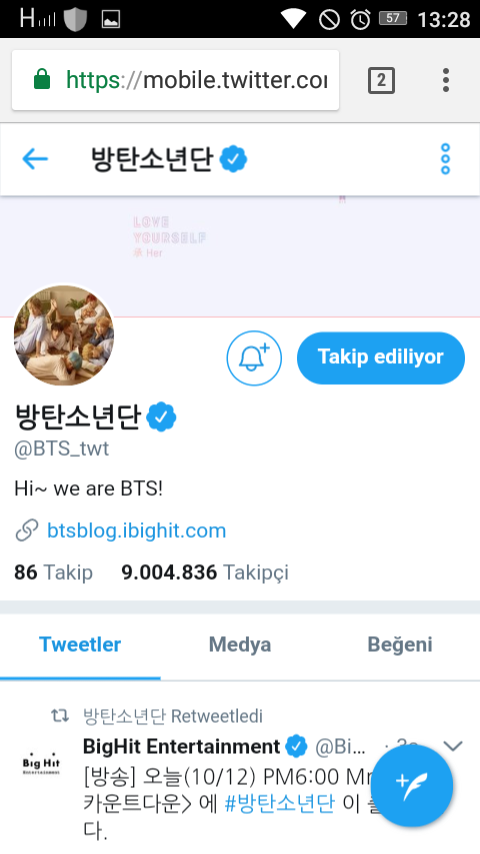Select the Tweetler tab
The image size is (480, 854).
(80, 645)
